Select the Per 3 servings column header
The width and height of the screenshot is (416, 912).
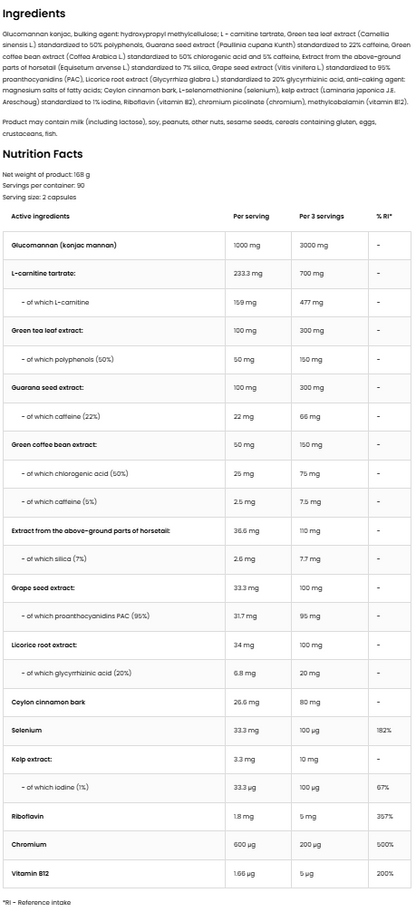[x=322, y=216]
